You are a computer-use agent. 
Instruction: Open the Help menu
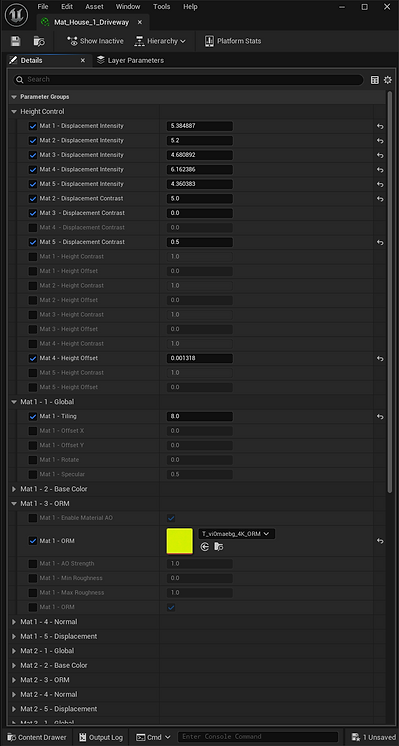(190, 7)
